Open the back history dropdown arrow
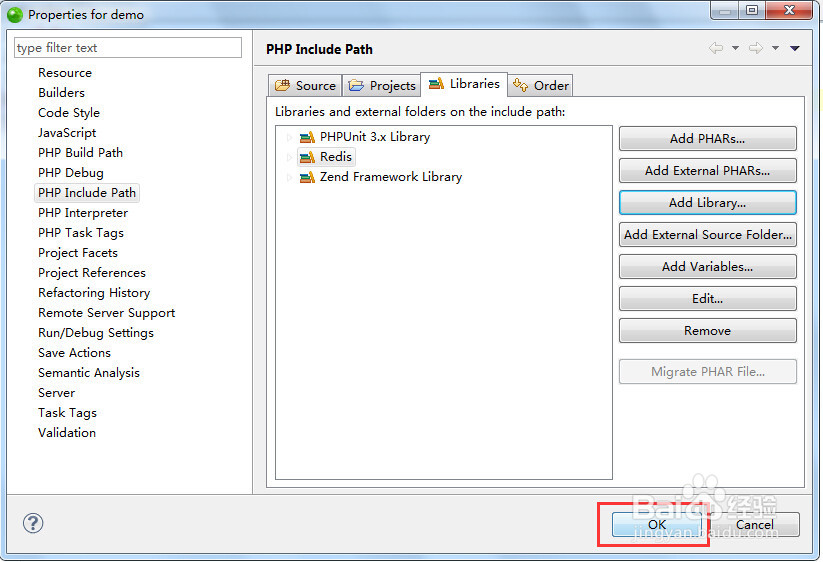 point(735,48)
